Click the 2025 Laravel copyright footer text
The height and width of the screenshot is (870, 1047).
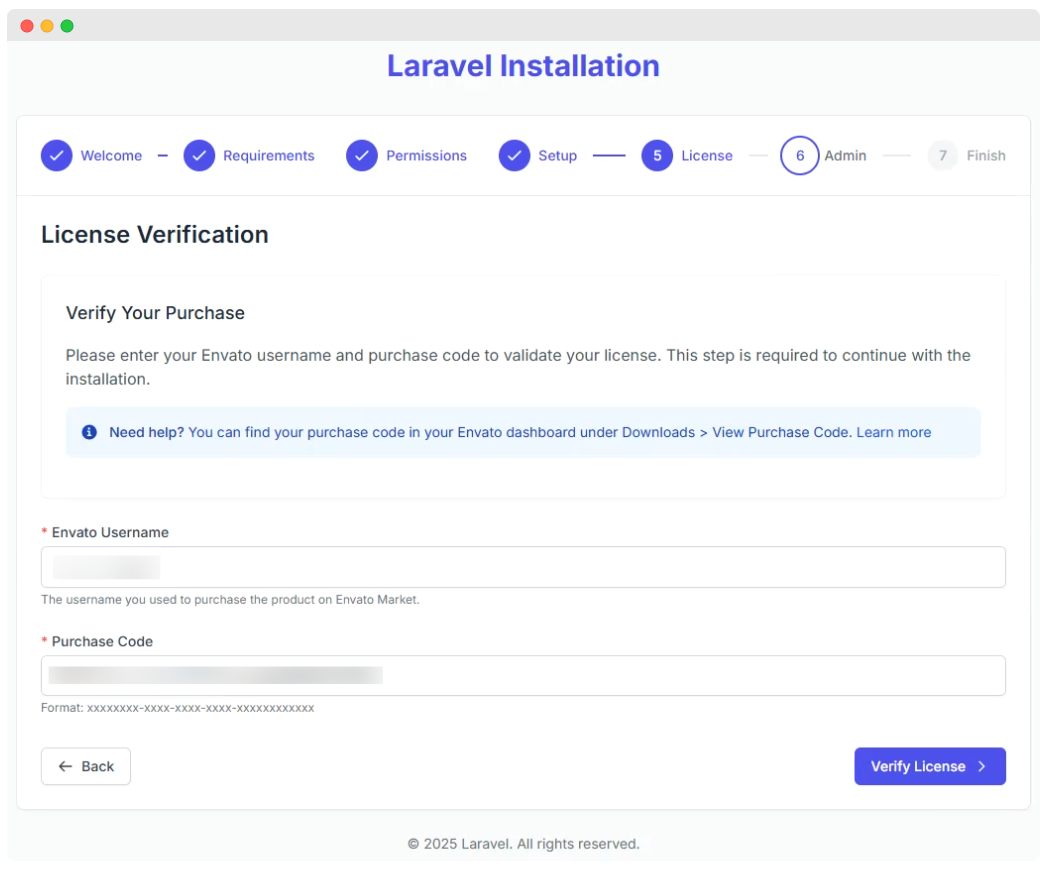click(524, 844)
